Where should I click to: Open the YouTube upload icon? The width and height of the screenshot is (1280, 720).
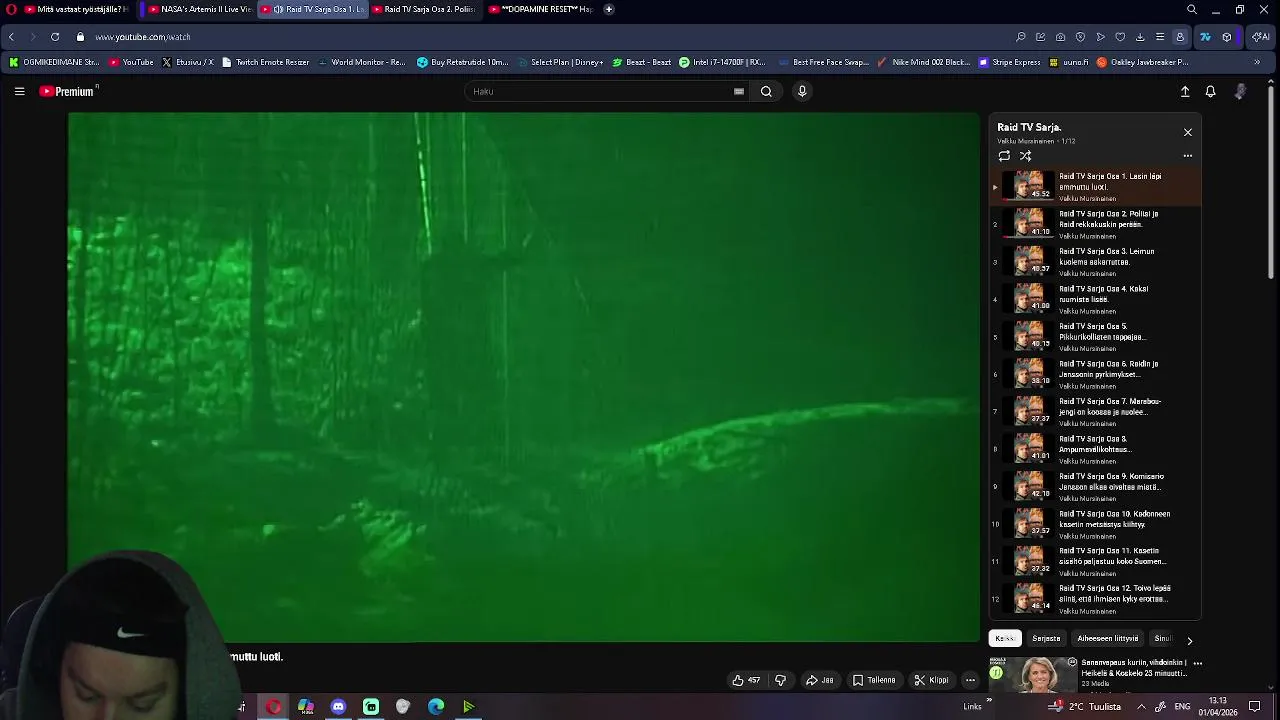pos(1185,91)
